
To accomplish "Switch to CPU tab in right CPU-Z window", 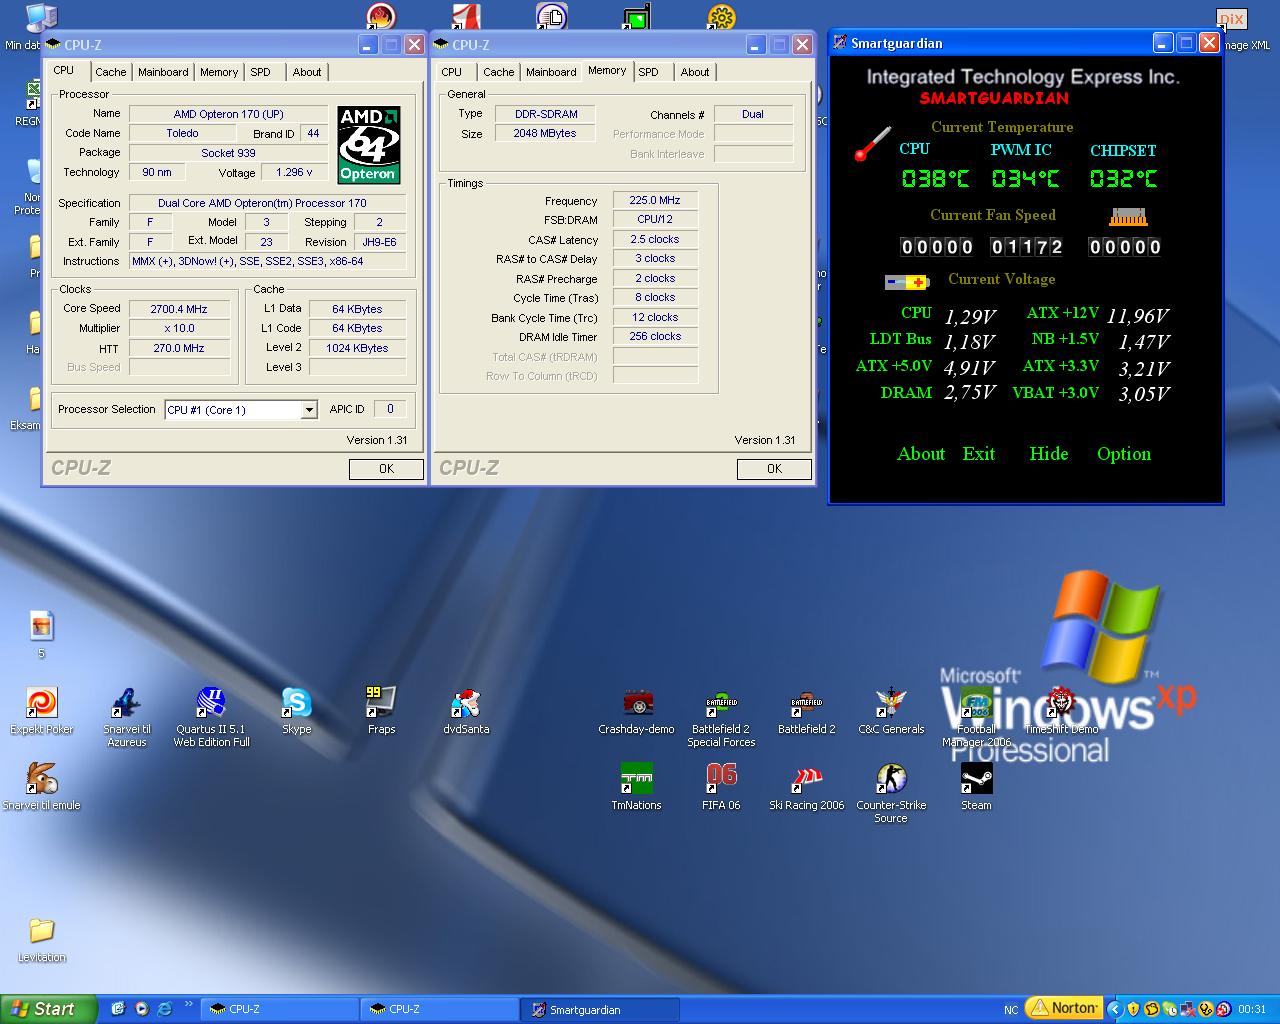I will tap(451, 72).
